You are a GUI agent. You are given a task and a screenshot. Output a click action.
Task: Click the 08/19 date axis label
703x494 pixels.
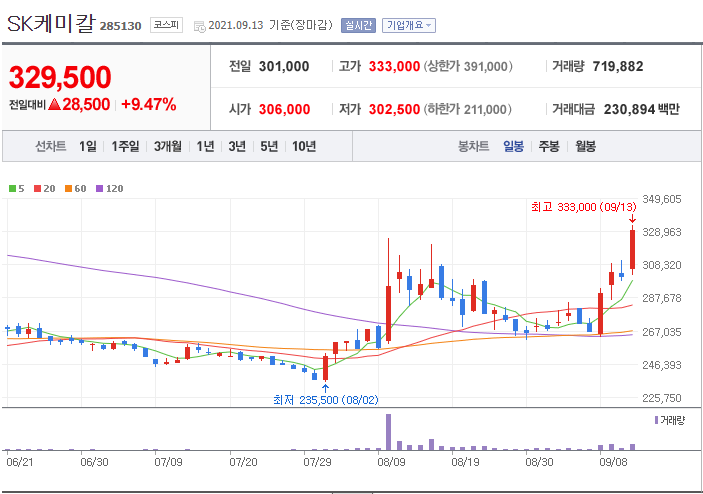465,462
